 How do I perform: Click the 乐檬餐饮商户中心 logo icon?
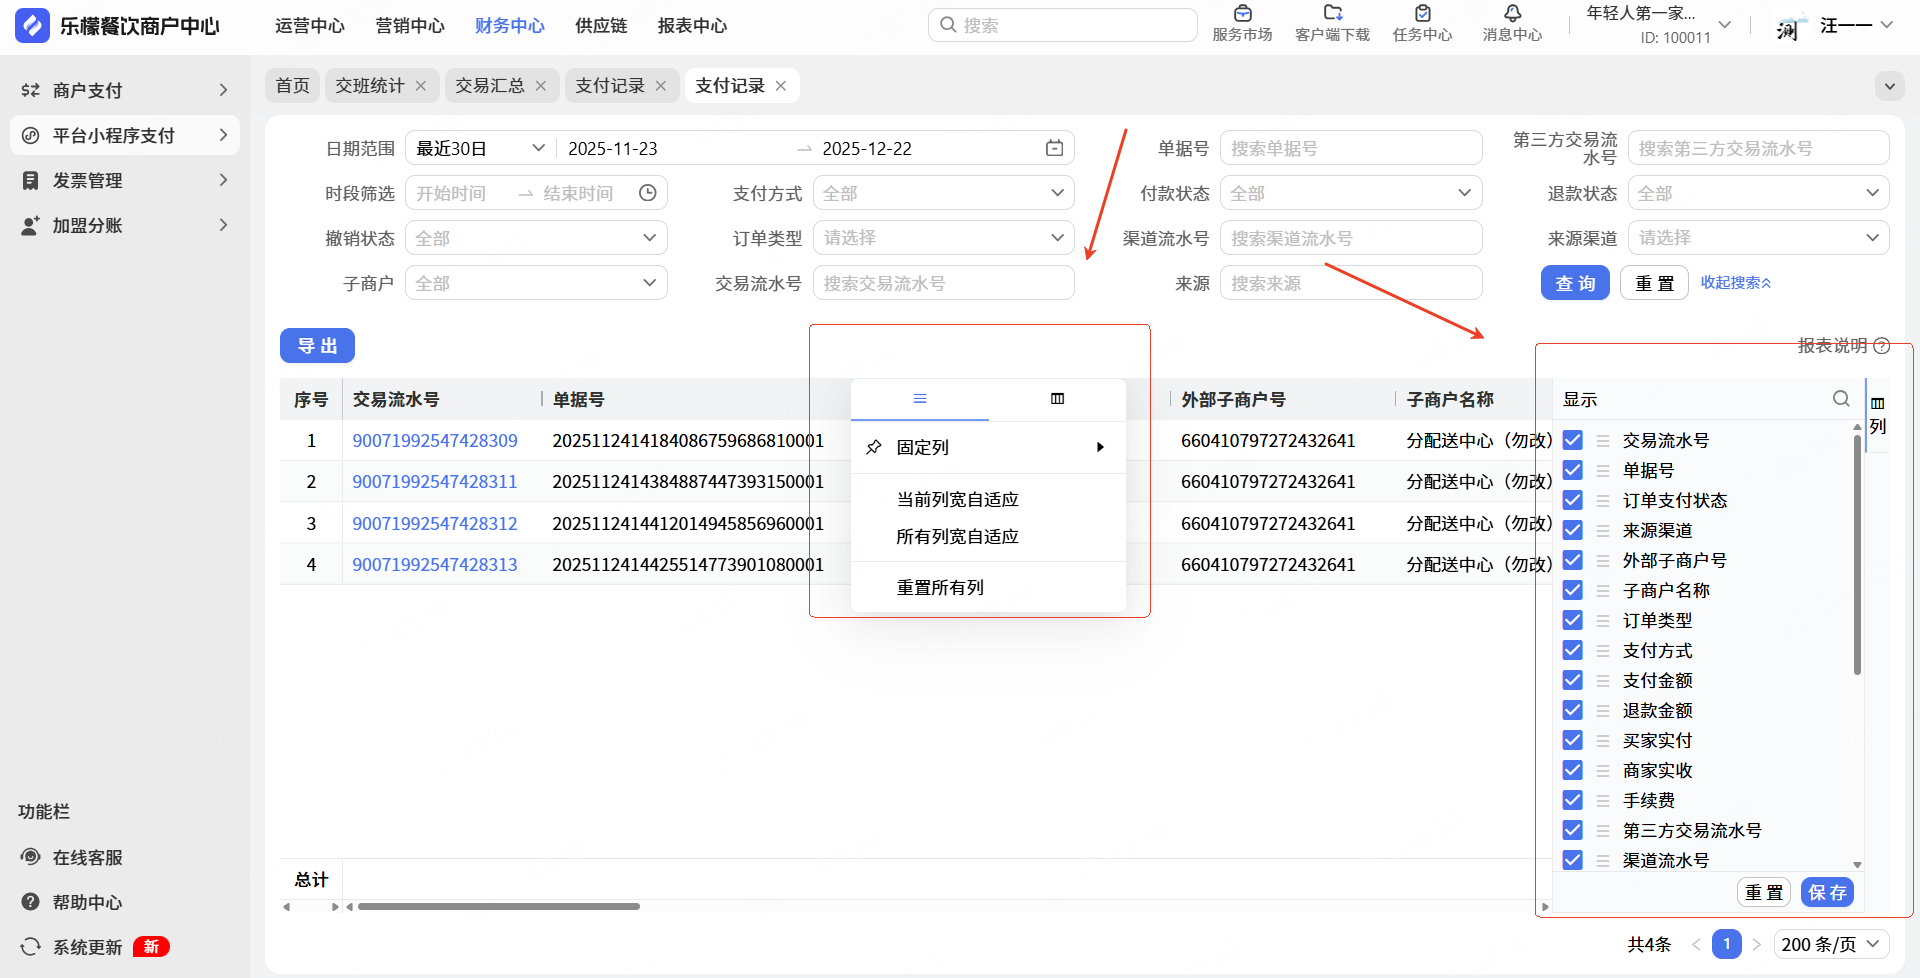coord(32,26)
